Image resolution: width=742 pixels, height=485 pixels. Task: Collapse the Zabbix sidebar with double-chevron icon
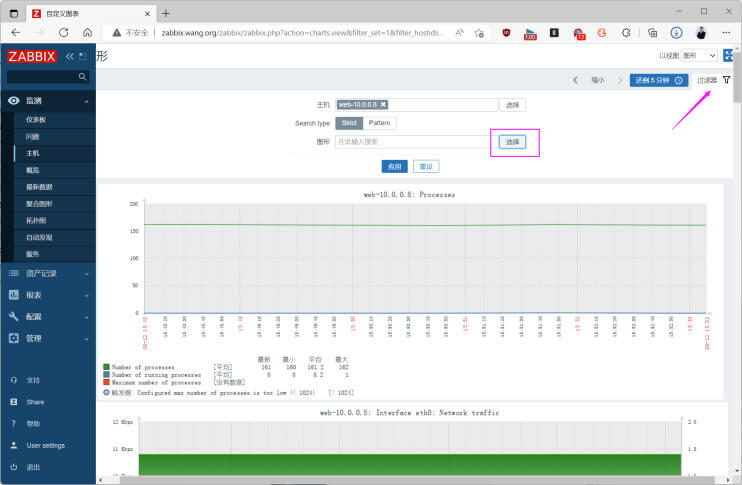tap(70, 56)
